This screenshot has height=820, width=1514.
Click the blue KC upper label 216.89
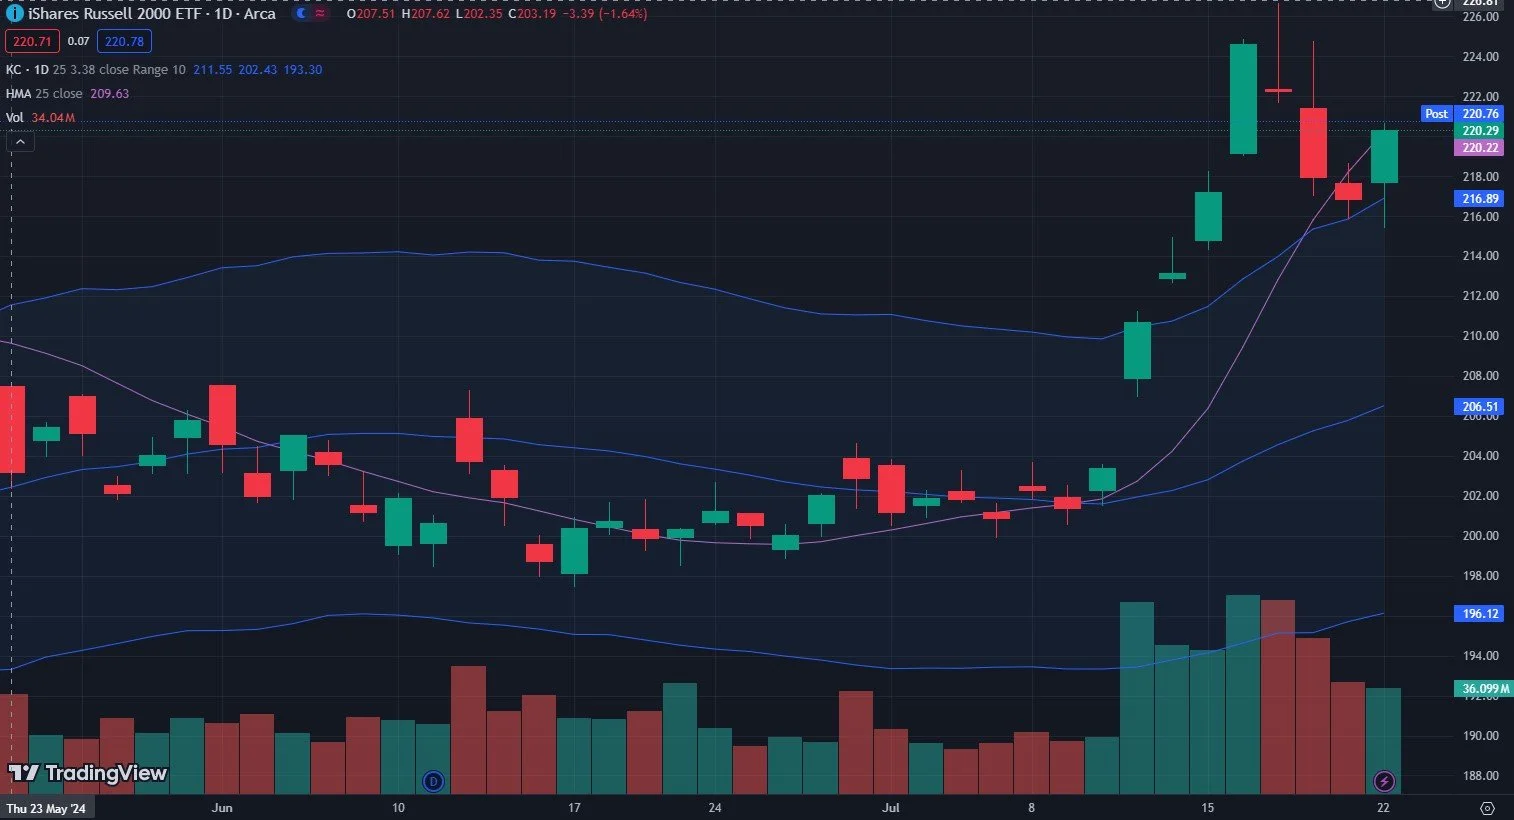click(x=1479, y=199)
